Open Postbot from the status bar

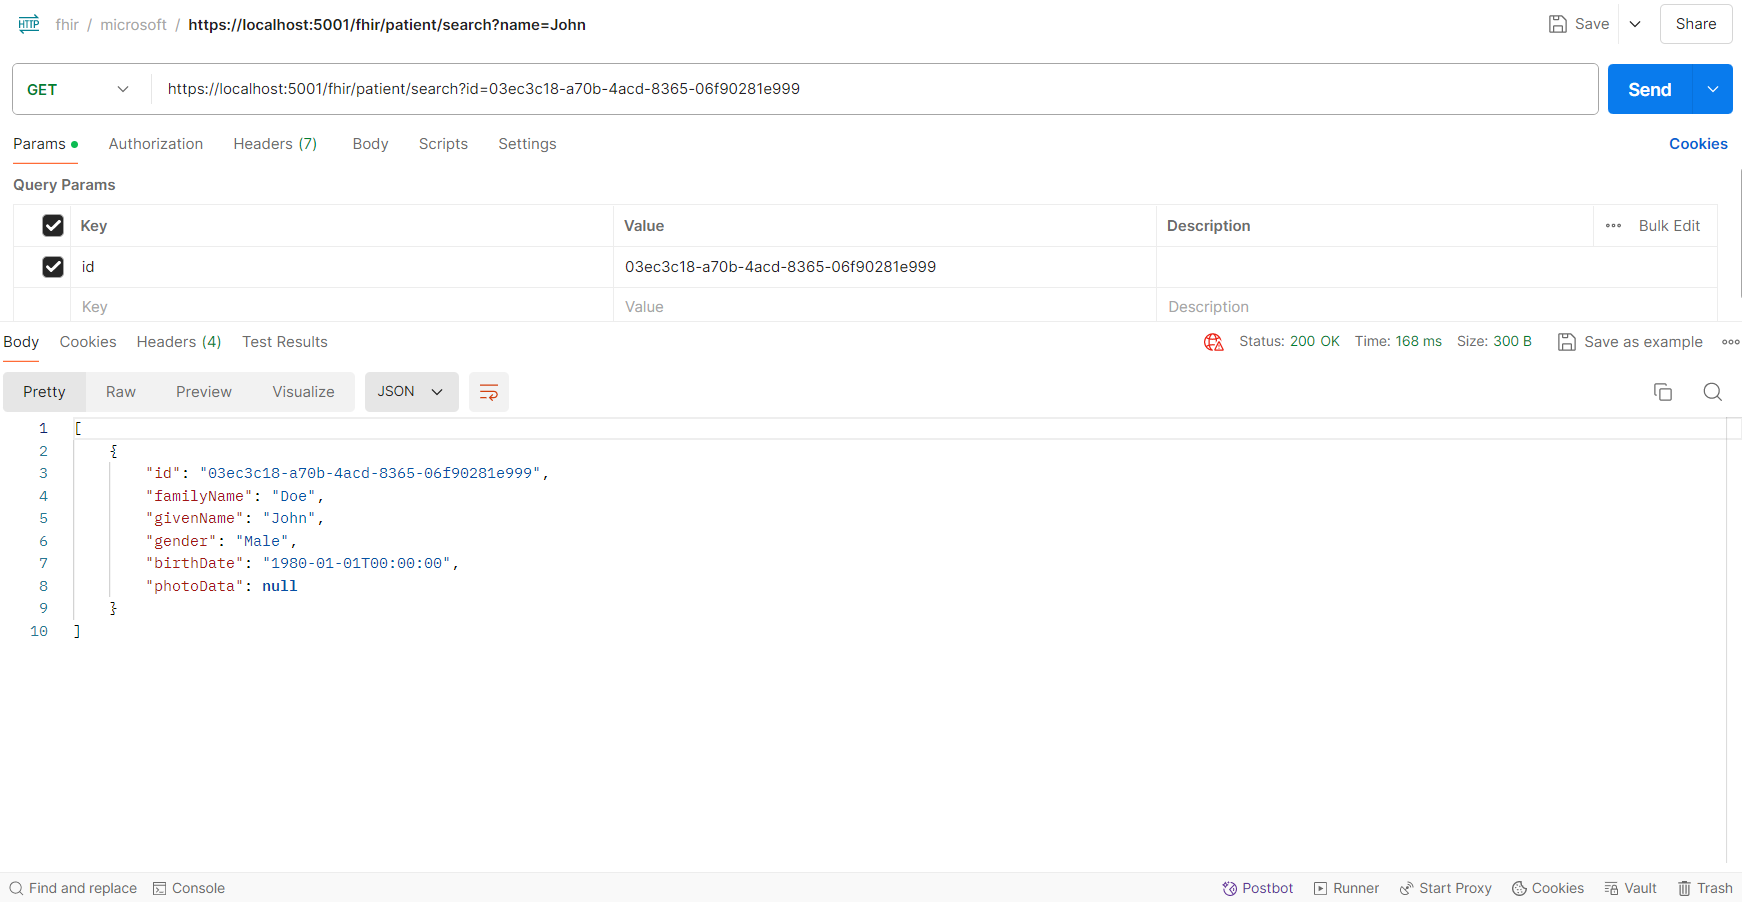(1257, 888)
